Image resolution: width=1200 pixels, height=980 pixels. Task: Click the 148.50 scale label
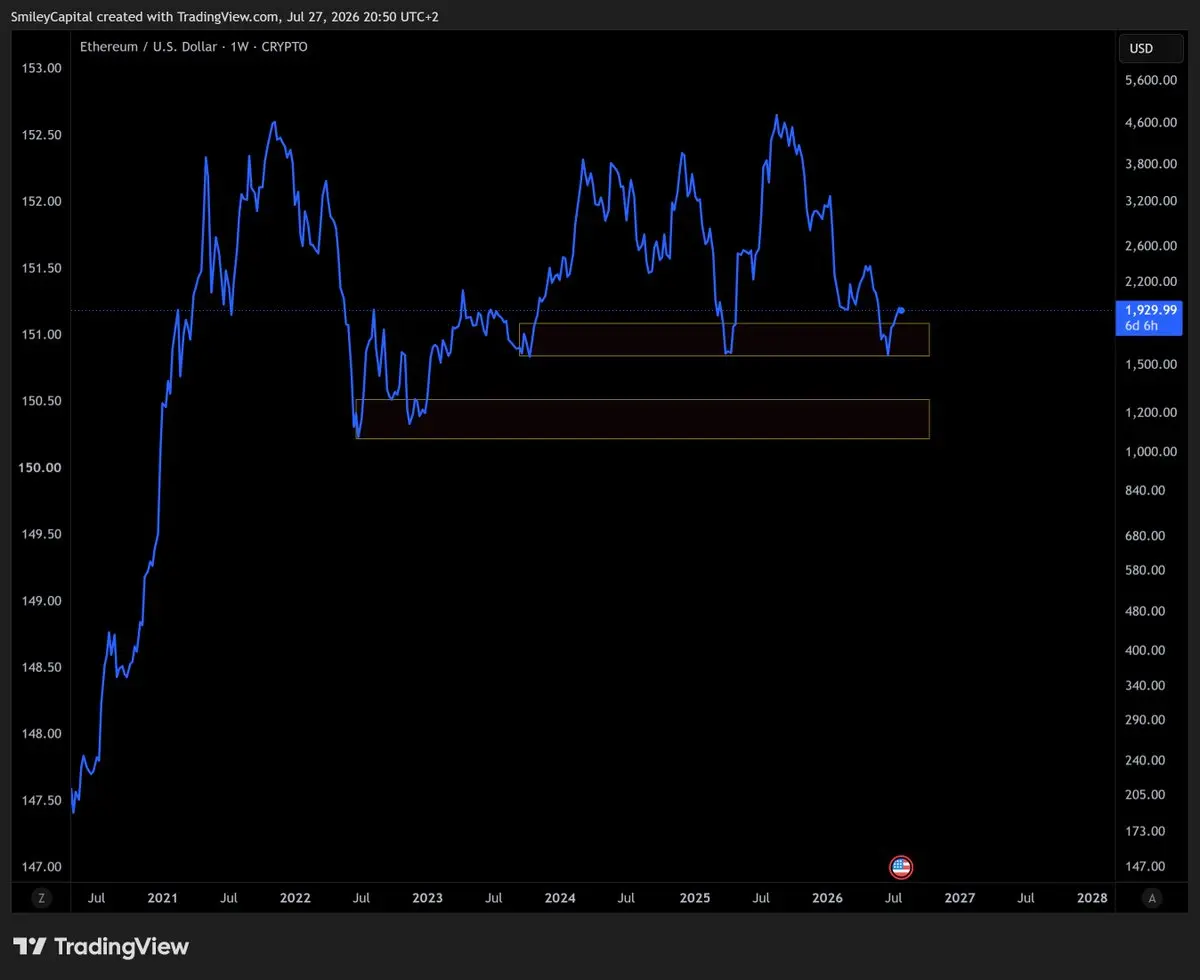(x=41, y=667)
